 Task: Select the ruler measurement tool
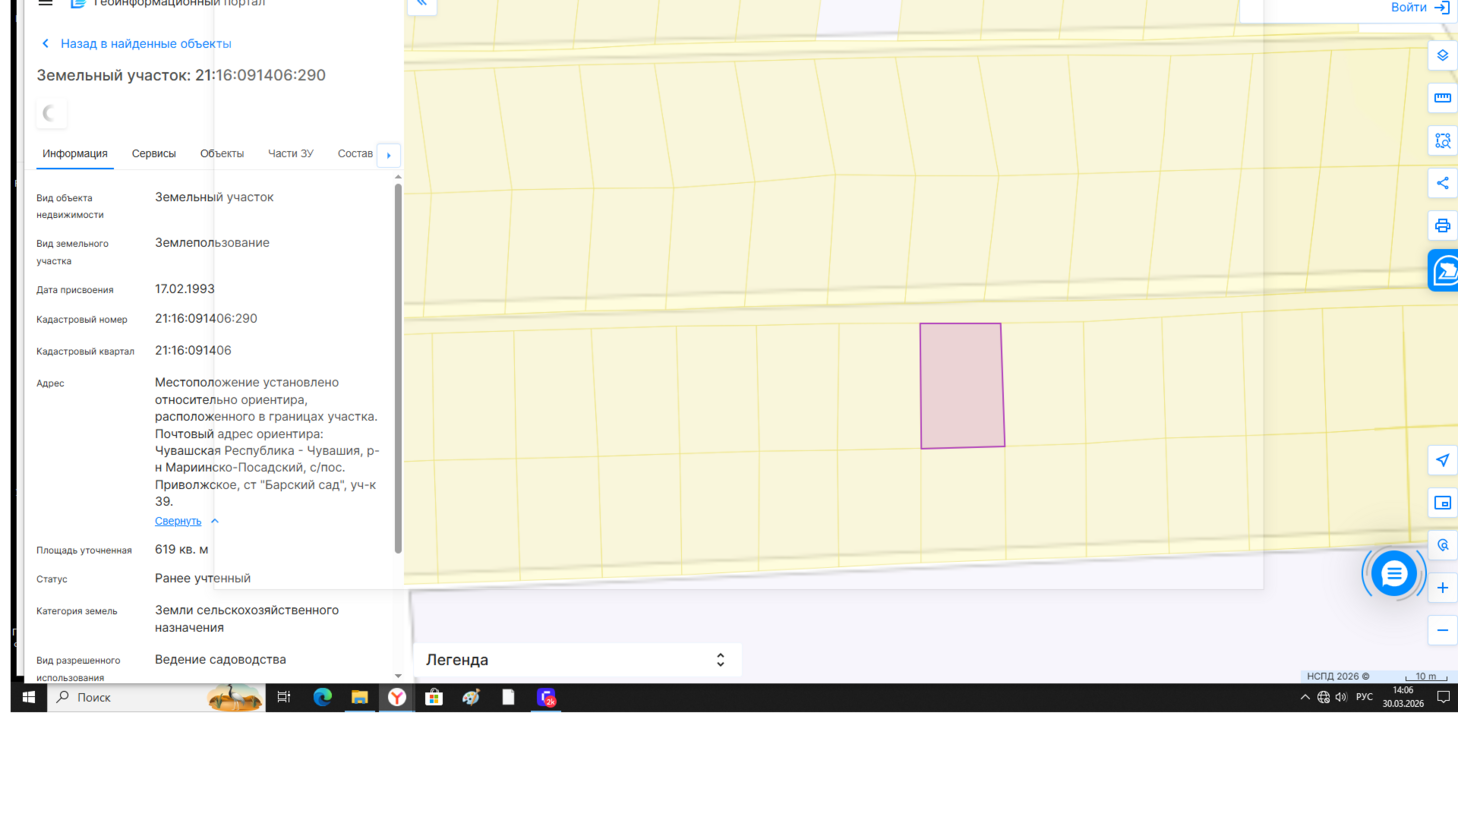pyautogui.click(x=1442, y=98)
